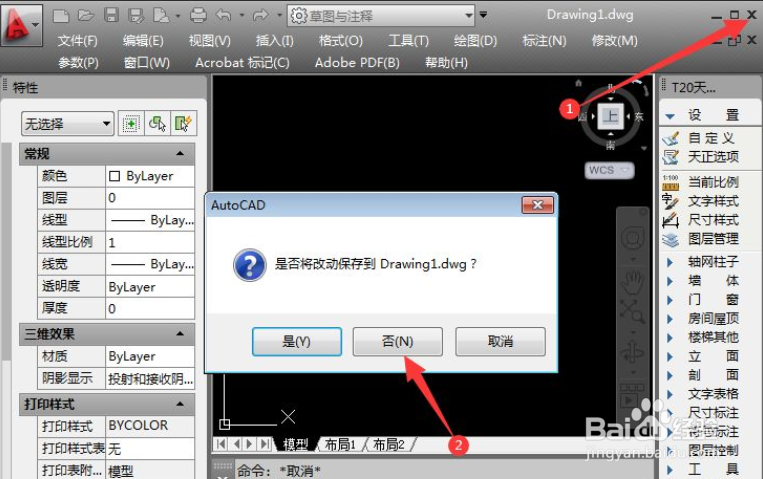Open the AutoCAD application menu logo
This screenshot has width=763, height=479.
click(21, 24)
